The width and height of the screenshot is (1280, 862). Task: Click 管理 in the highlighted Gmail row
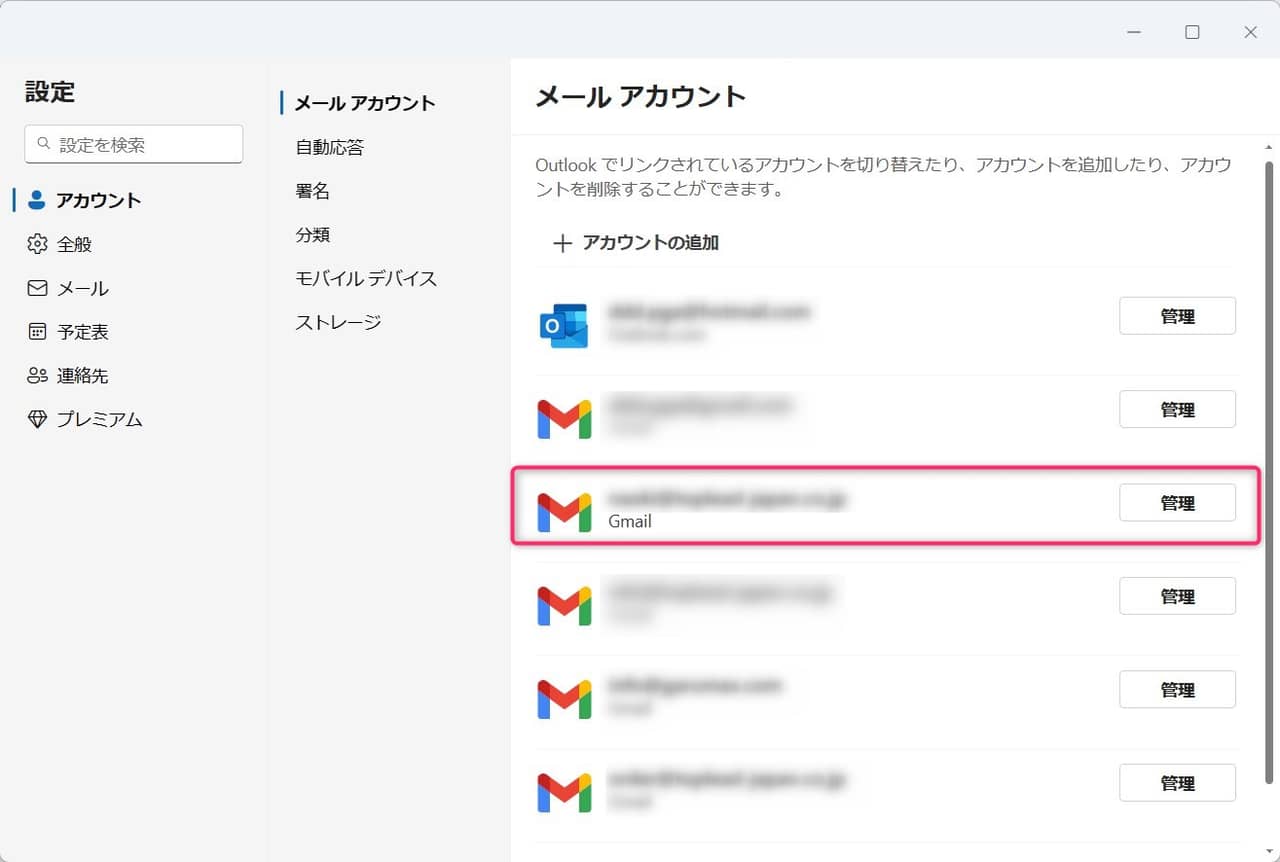tap(1177, 503)
